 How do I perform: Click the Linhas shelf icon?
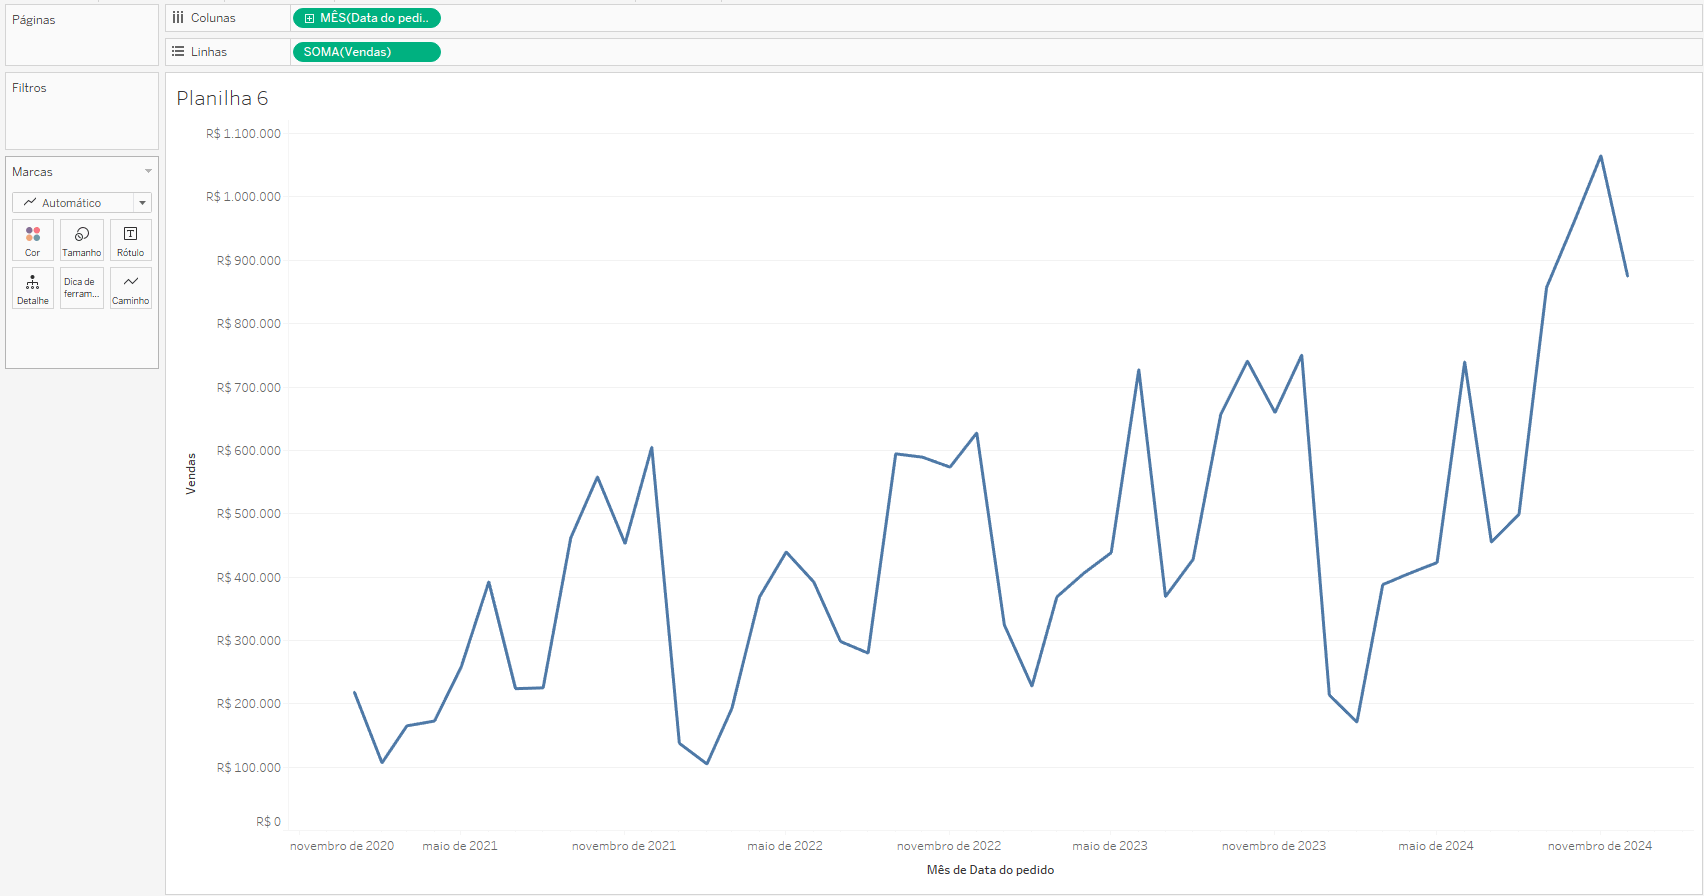(x=178, y=52)
